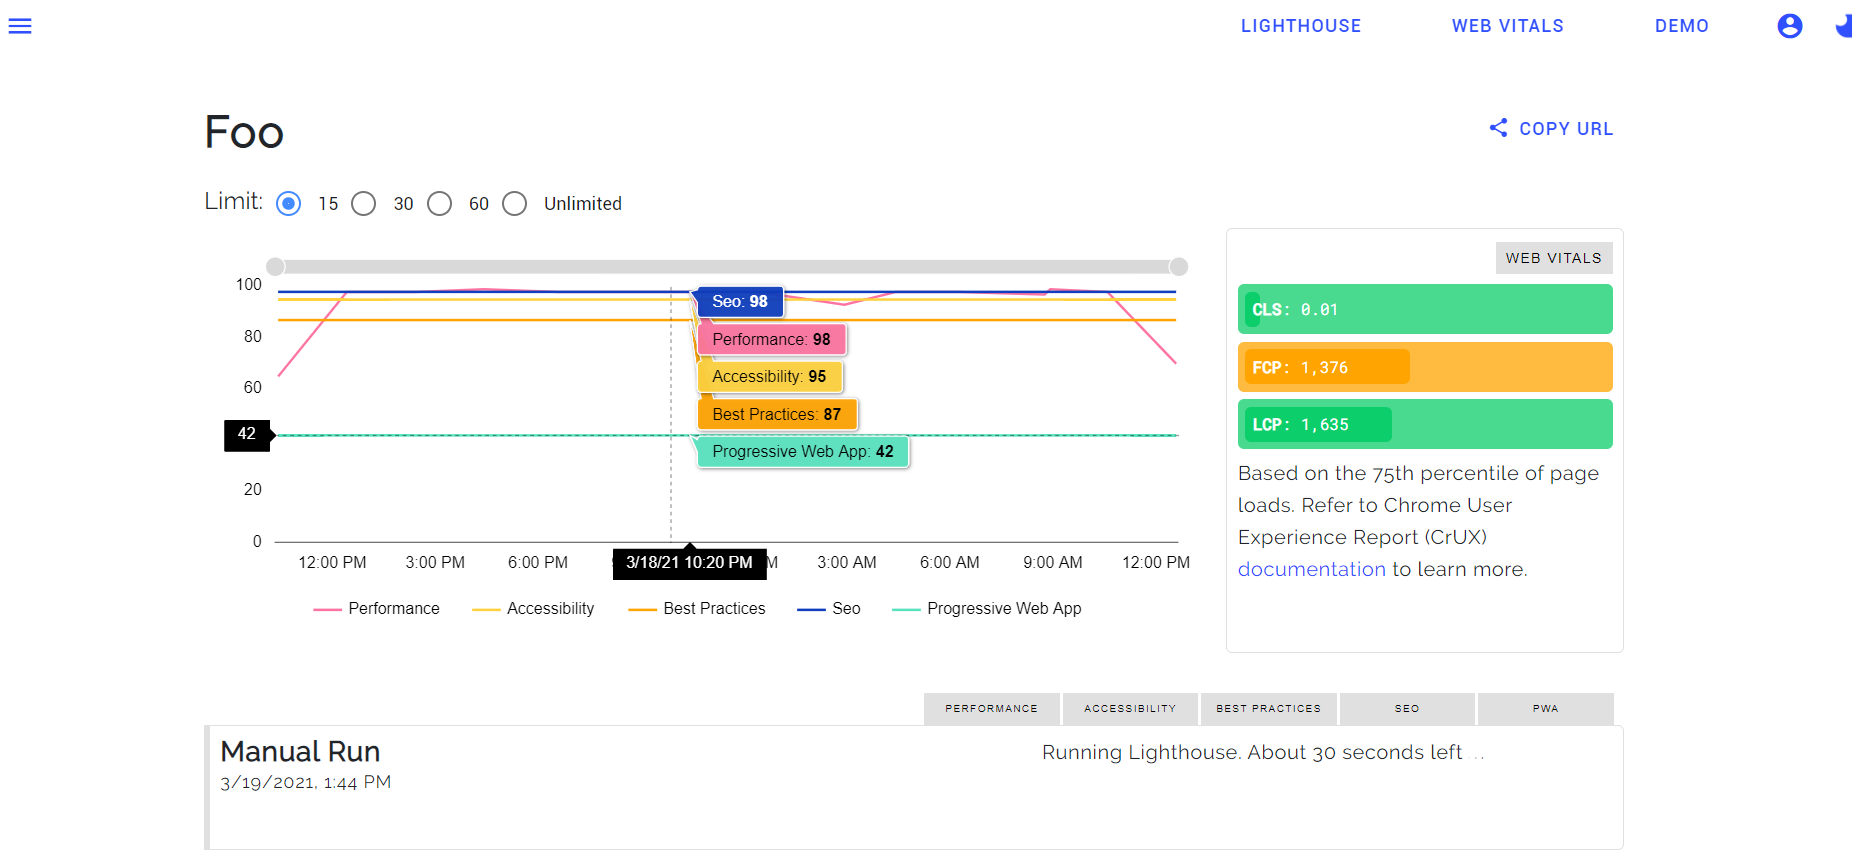Toggle Progressive Web App legend entry
Image resolution: width=1852 pixels, height=856 pixels.
pyautogui.click(x=987, y=608)
